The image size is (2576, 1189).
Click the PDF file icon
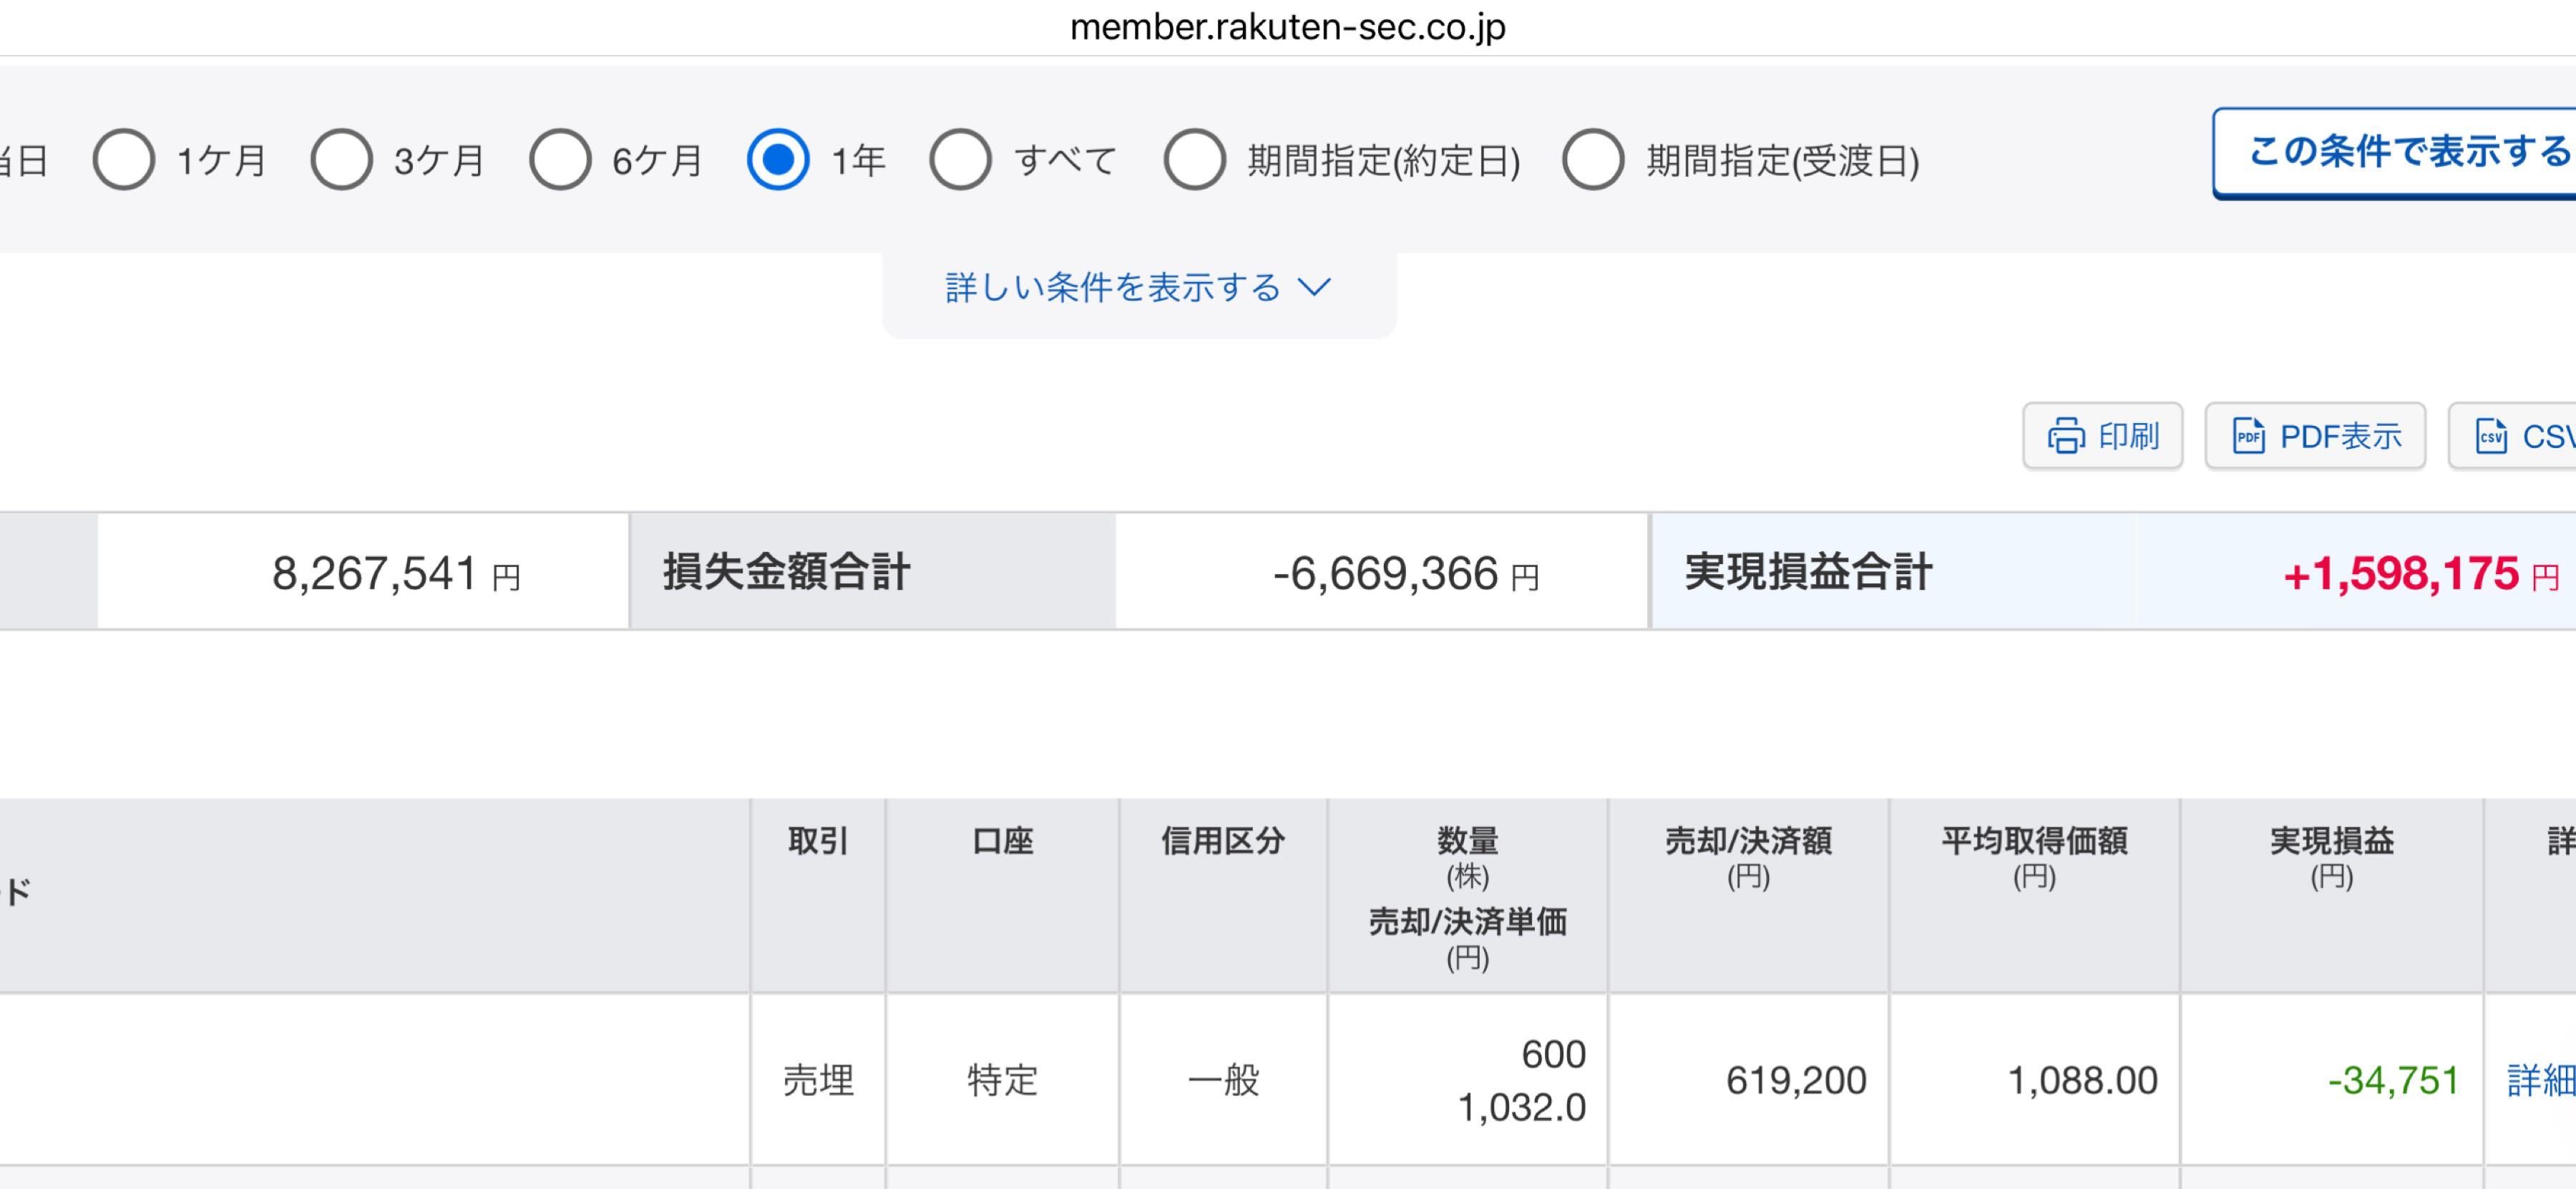2249,436
